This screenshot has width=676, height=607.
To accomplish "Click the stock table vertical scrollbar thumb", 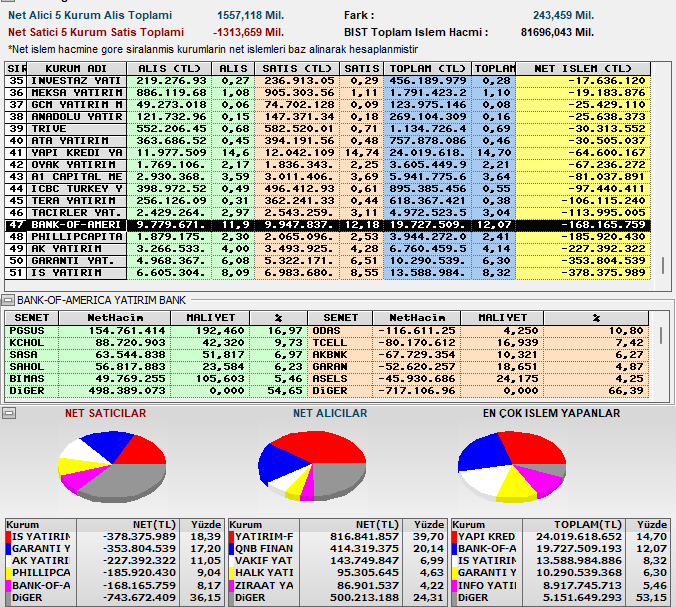I will [x=661, y=335].
